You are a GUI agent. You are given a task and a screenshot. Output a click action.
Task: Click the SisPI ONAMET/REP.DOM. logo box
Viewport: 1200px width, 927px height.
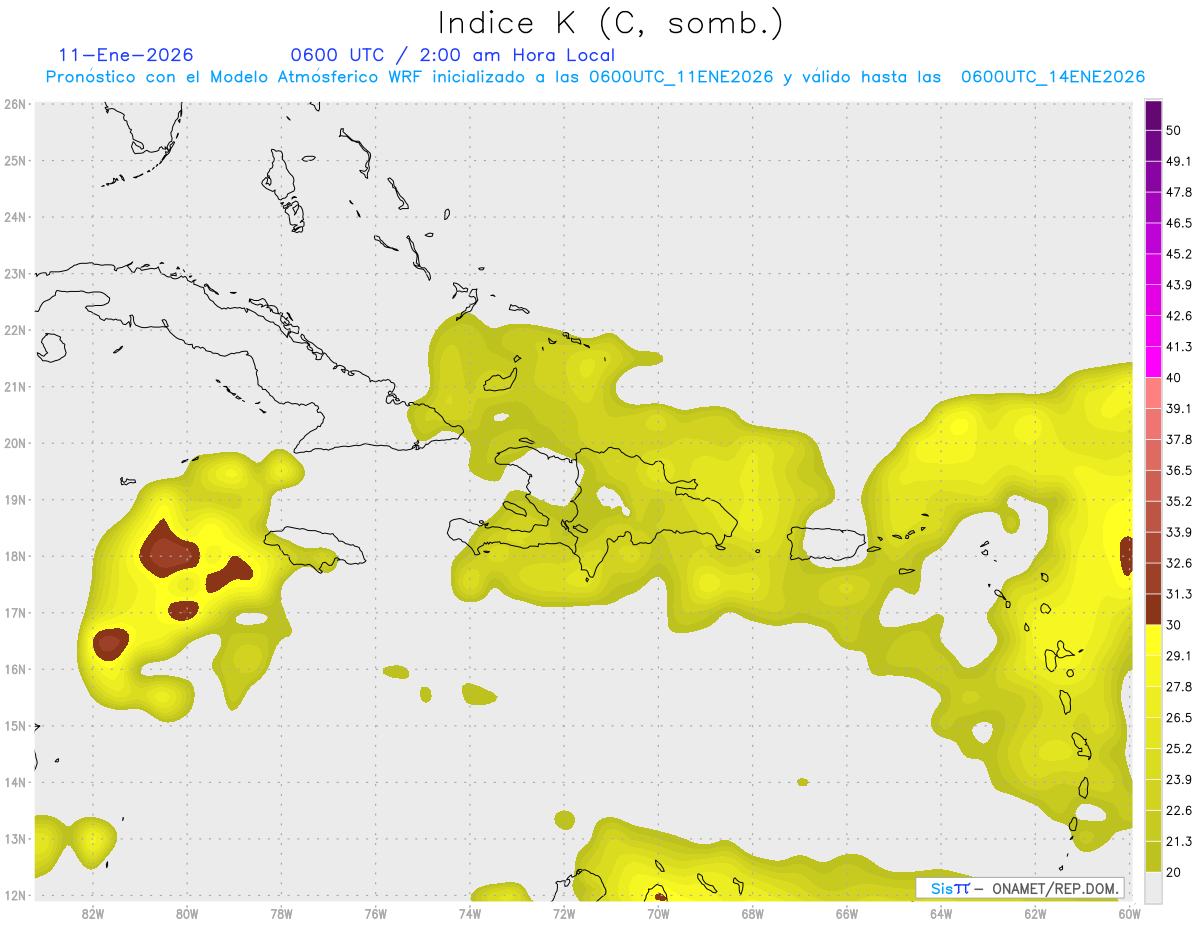point(1019,888)
